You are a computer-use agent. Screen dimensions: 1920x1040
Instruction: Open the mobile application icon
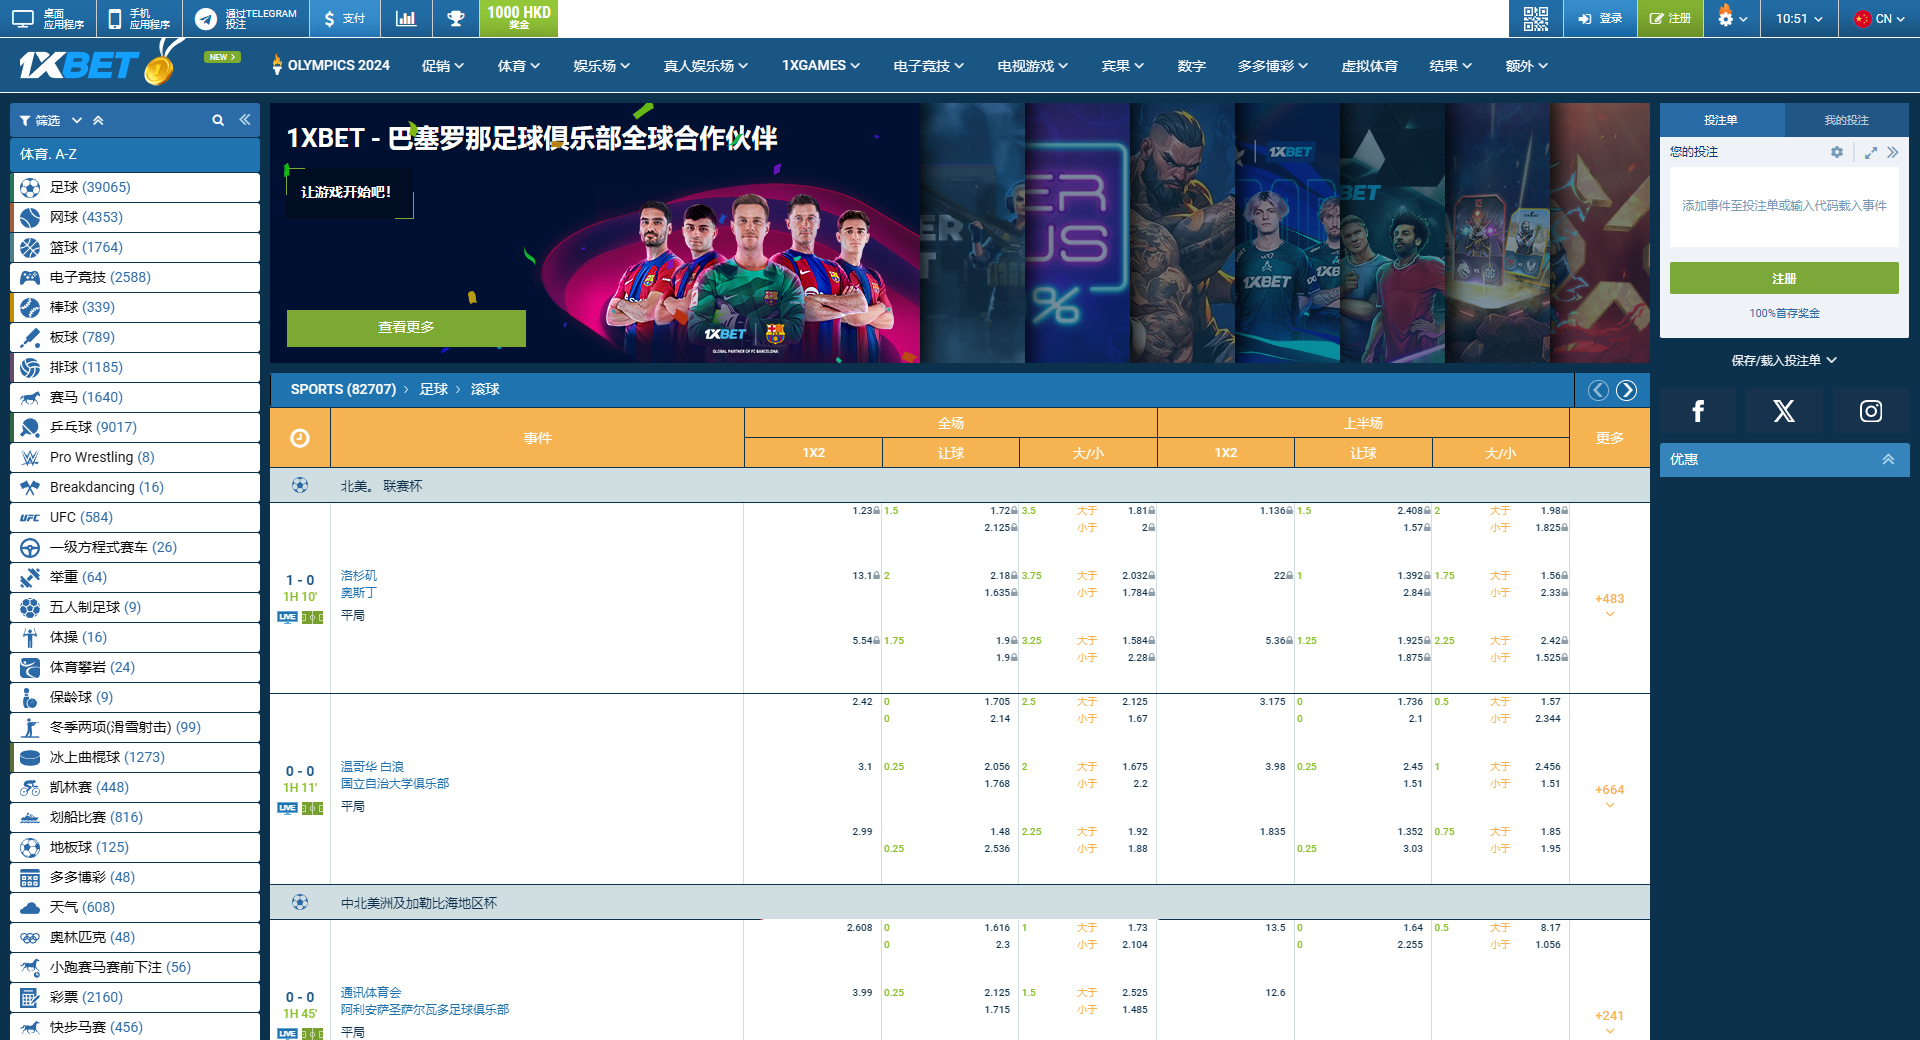(x=114, y=18)
